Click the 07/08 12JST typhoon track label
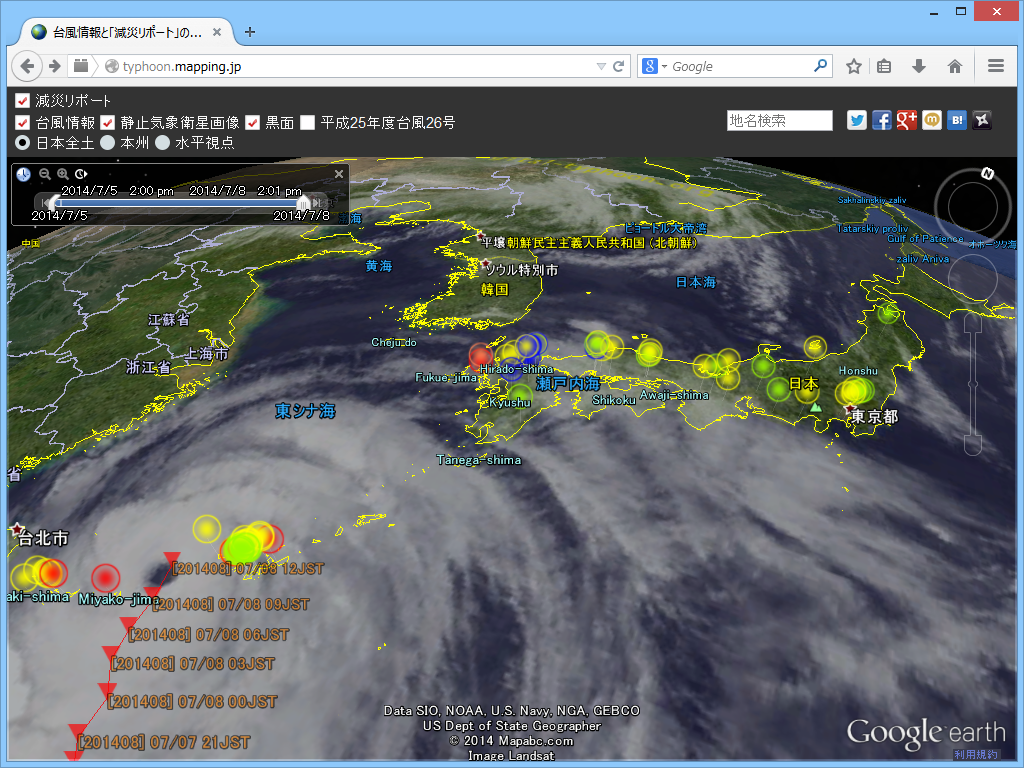Screen dimensions: 1024x768 pyautogui.click(x=248, y=569)
